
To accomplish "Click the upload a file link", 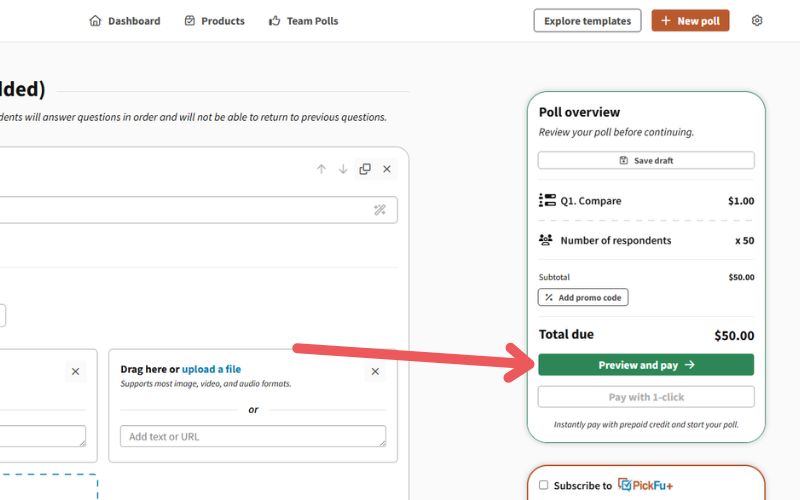I will point(211,369).
